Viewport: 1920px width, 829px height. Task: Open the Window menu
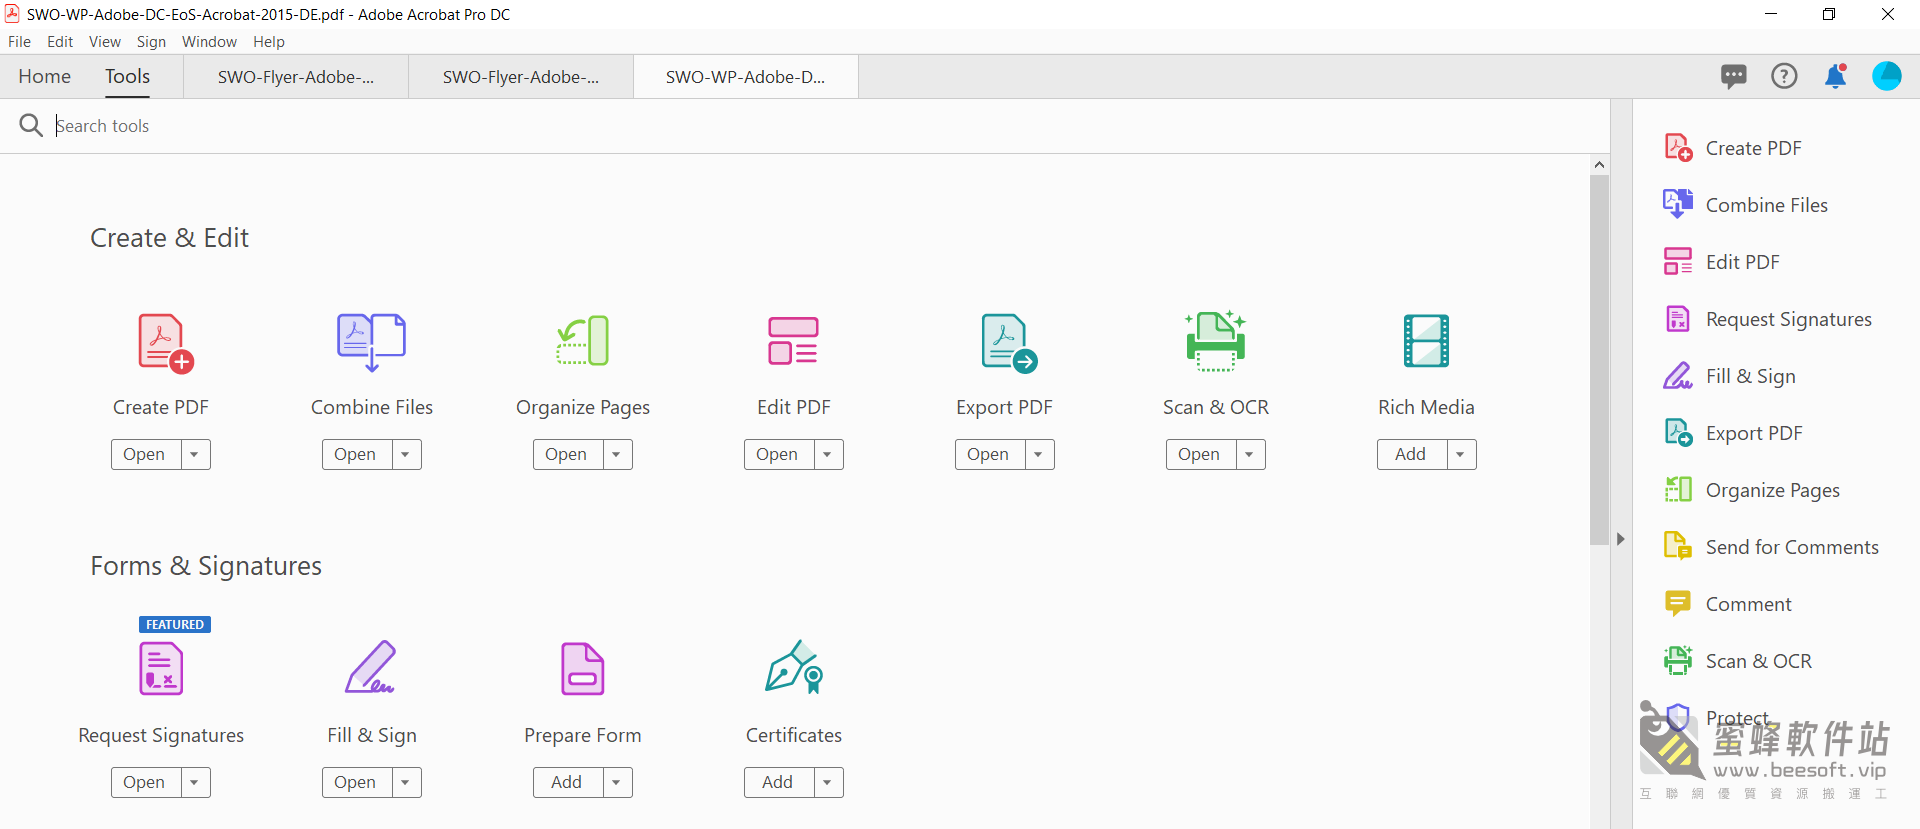209,42
